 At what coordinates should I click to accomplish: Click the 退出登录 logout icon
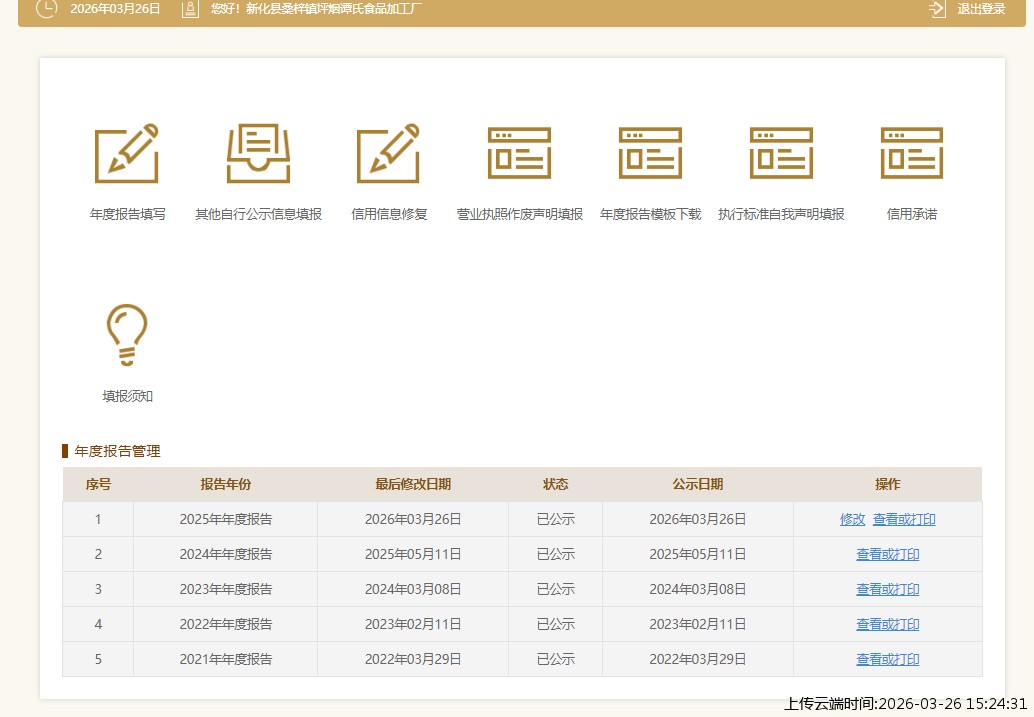[937, 9]
